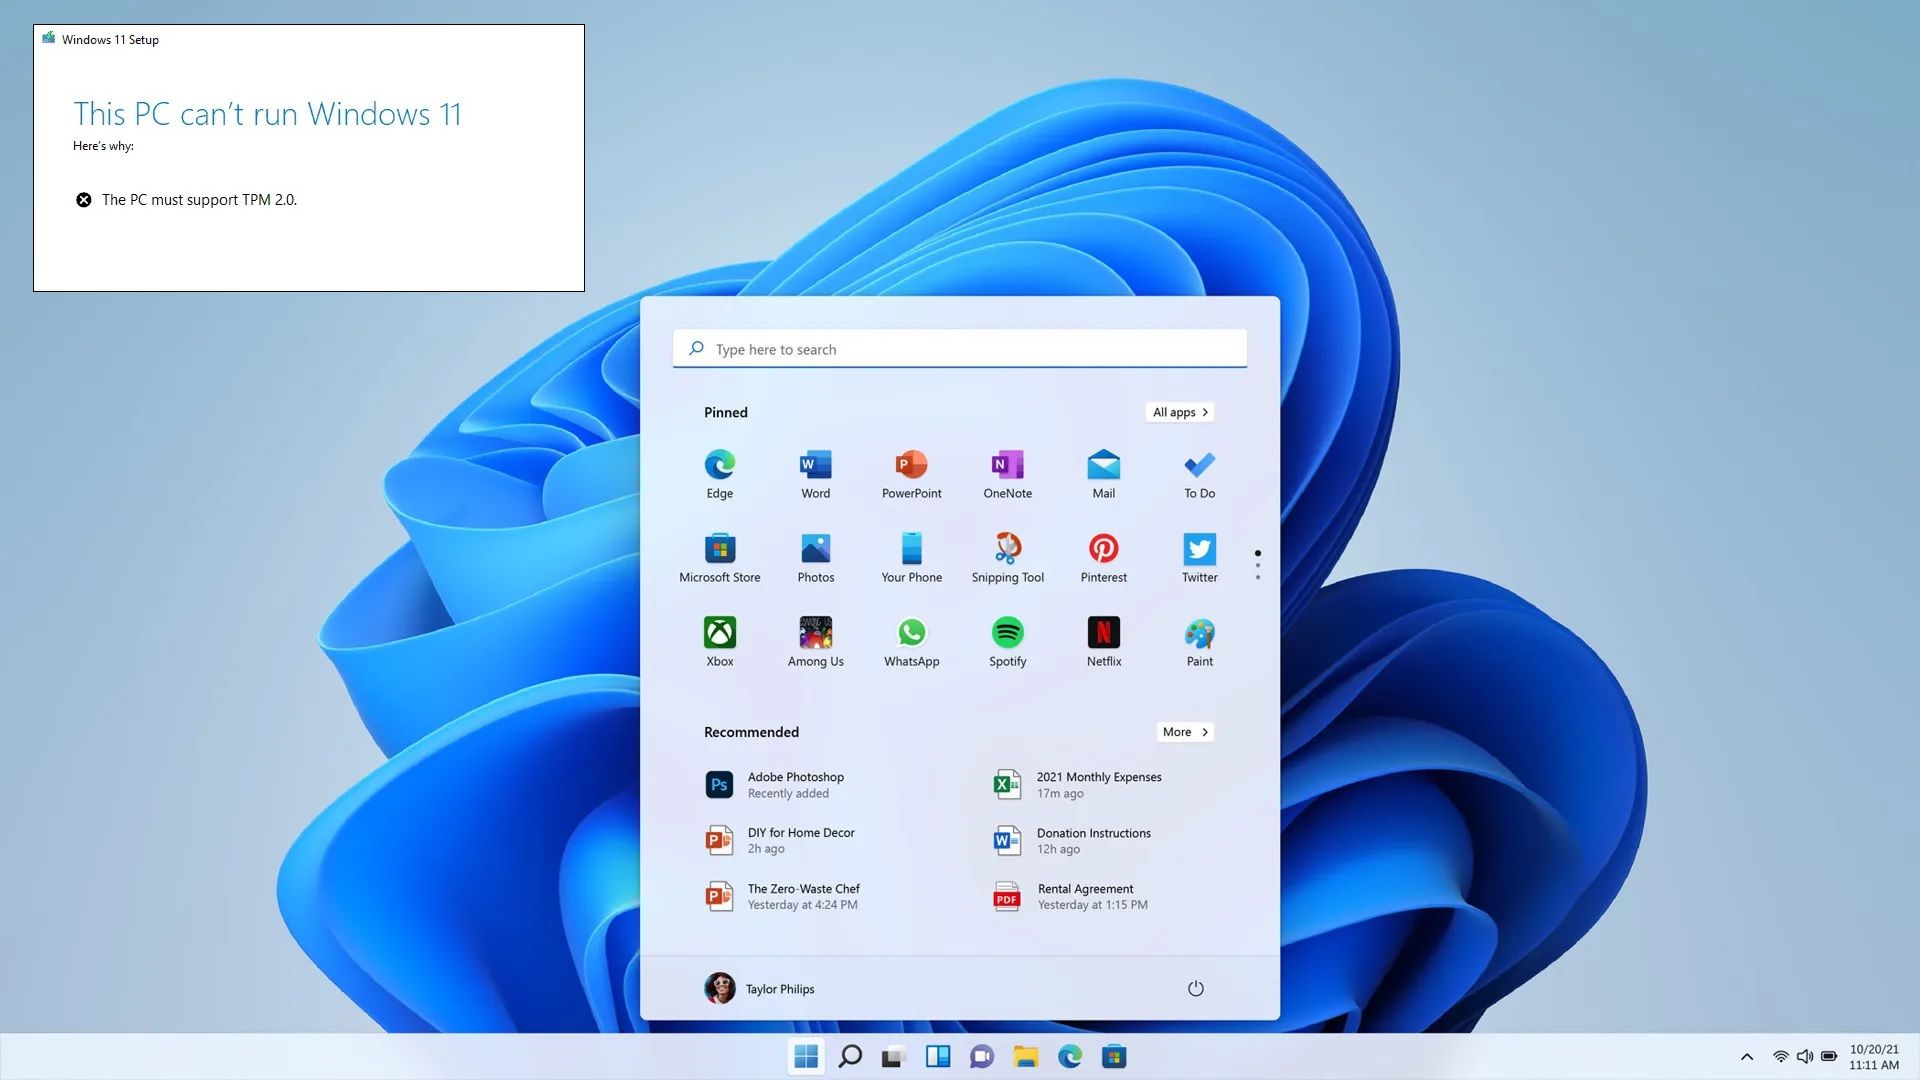Click the volume speaker icon
This screenshot has height=1080, width=1920.
(x=1805, y=1057)
